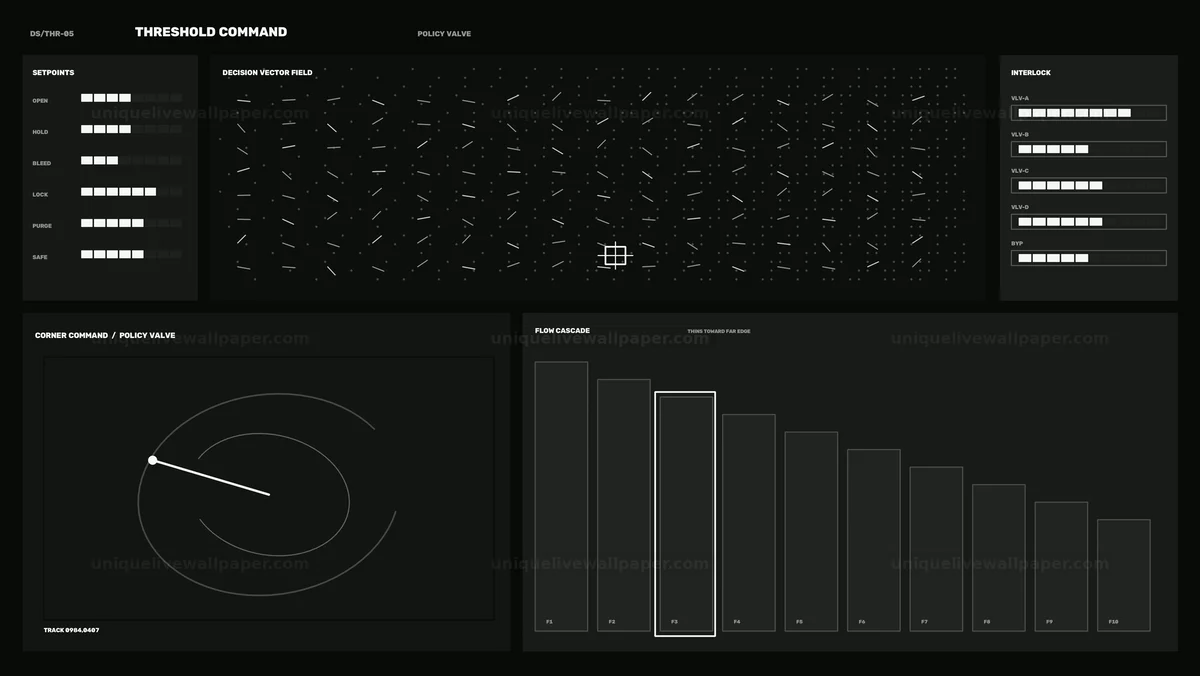Click the square crosshair reticle in the vector field
This screenshot has width=1200, height=676.
click(615, 256)
